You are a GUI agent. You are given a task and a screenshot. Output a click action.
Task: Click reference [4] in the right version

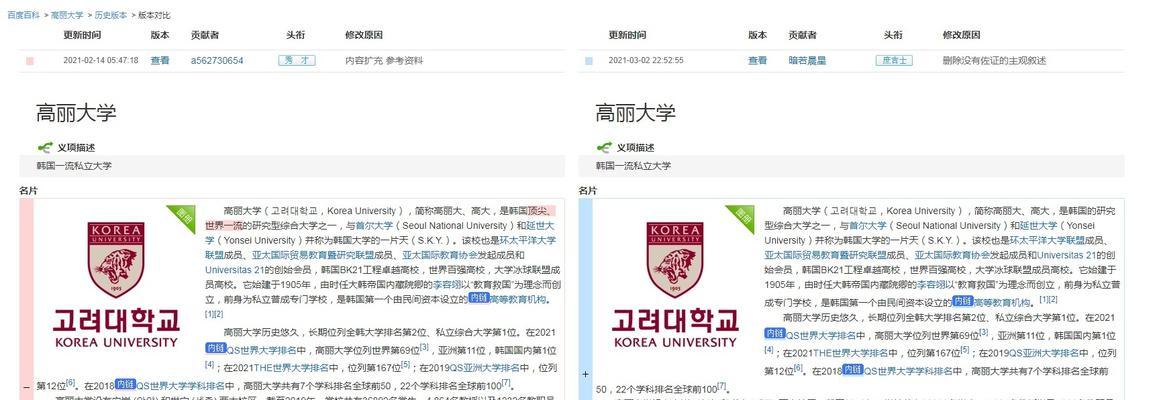point(769,350)
